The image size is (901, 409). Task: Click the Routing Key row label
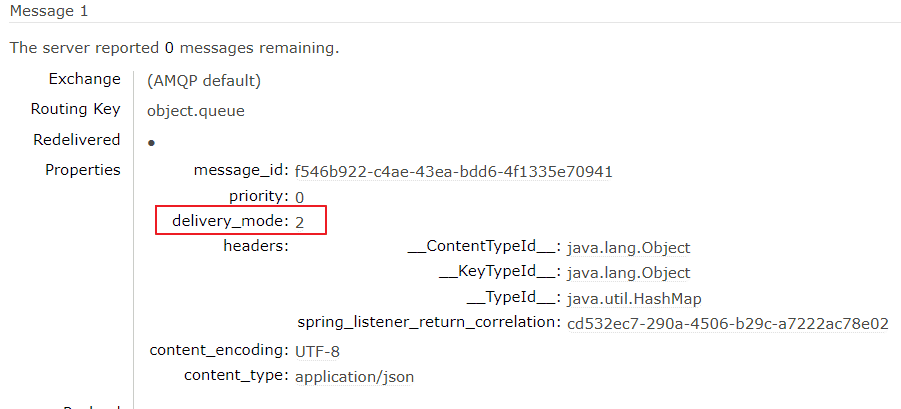(x=75, y=109)
